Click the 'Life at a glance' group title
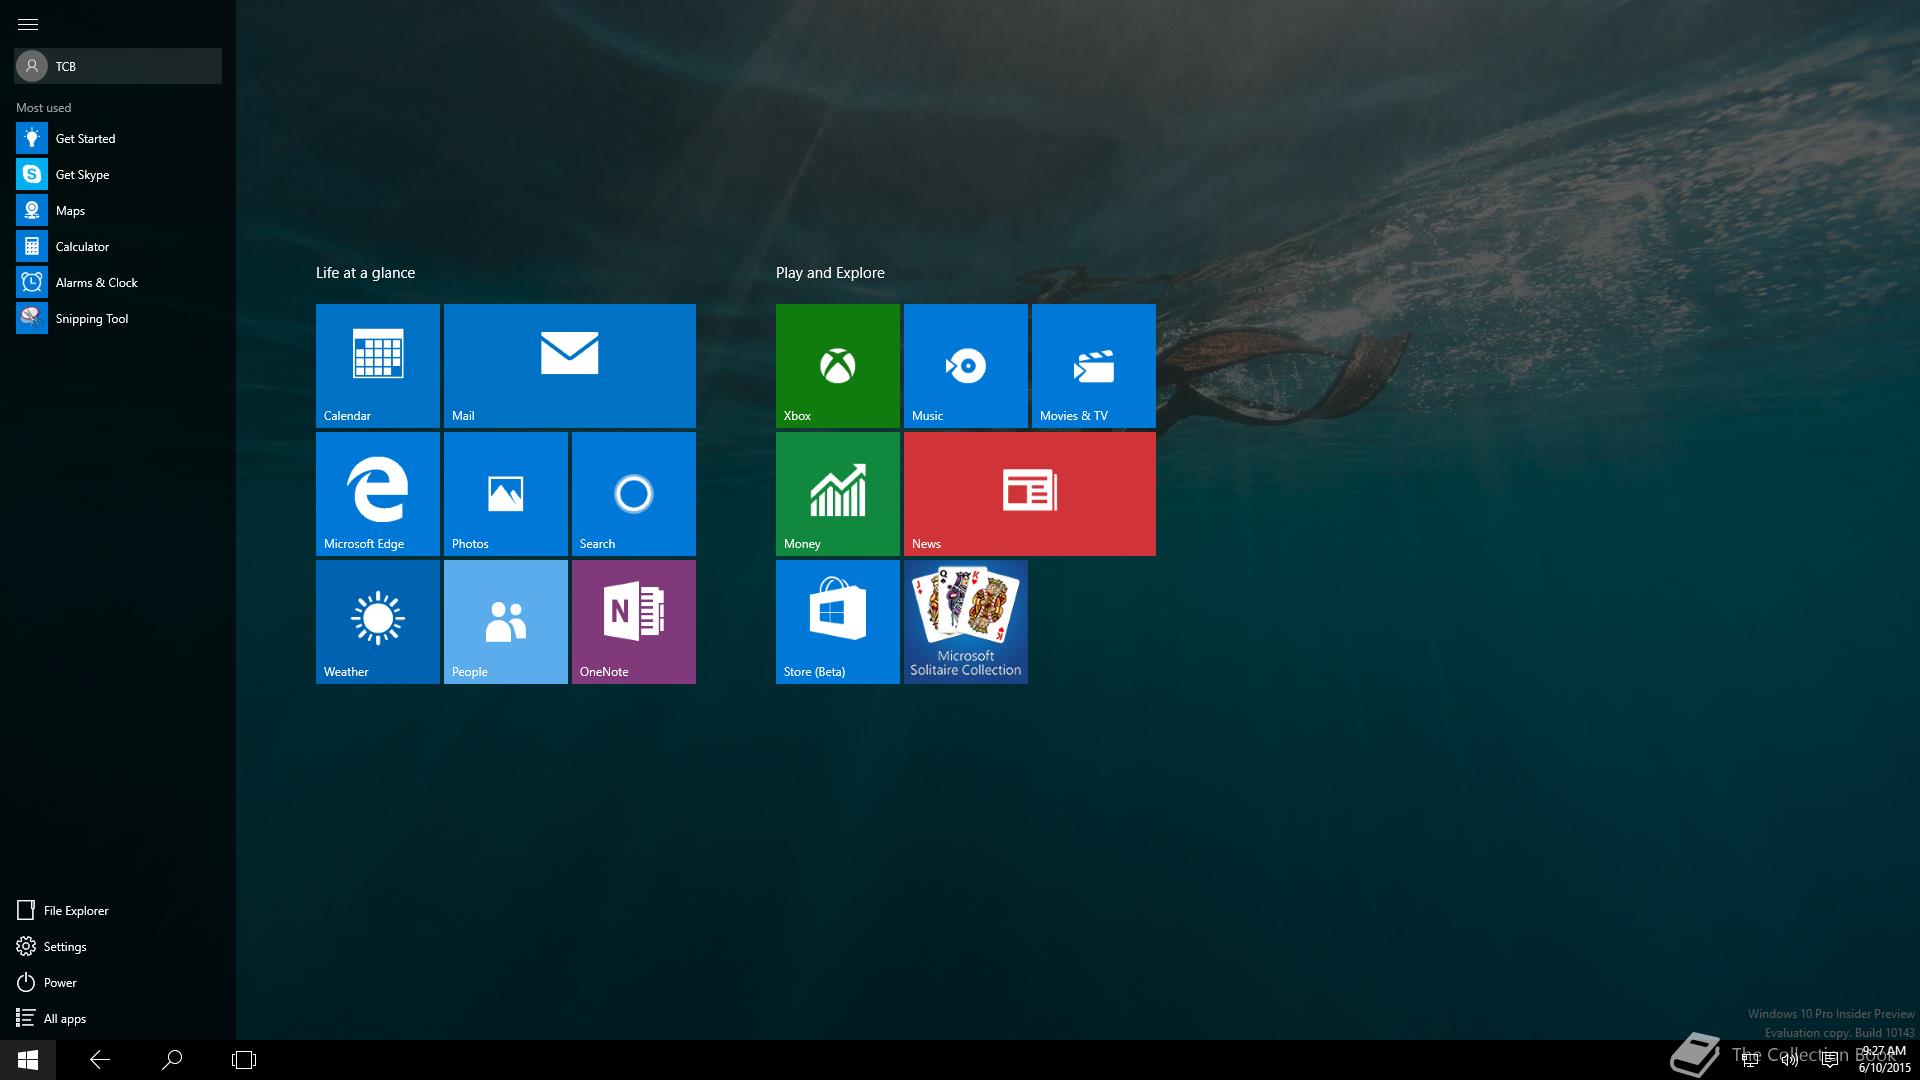This screenshot has height=1080, width=1920. click(x=365, y=273)
